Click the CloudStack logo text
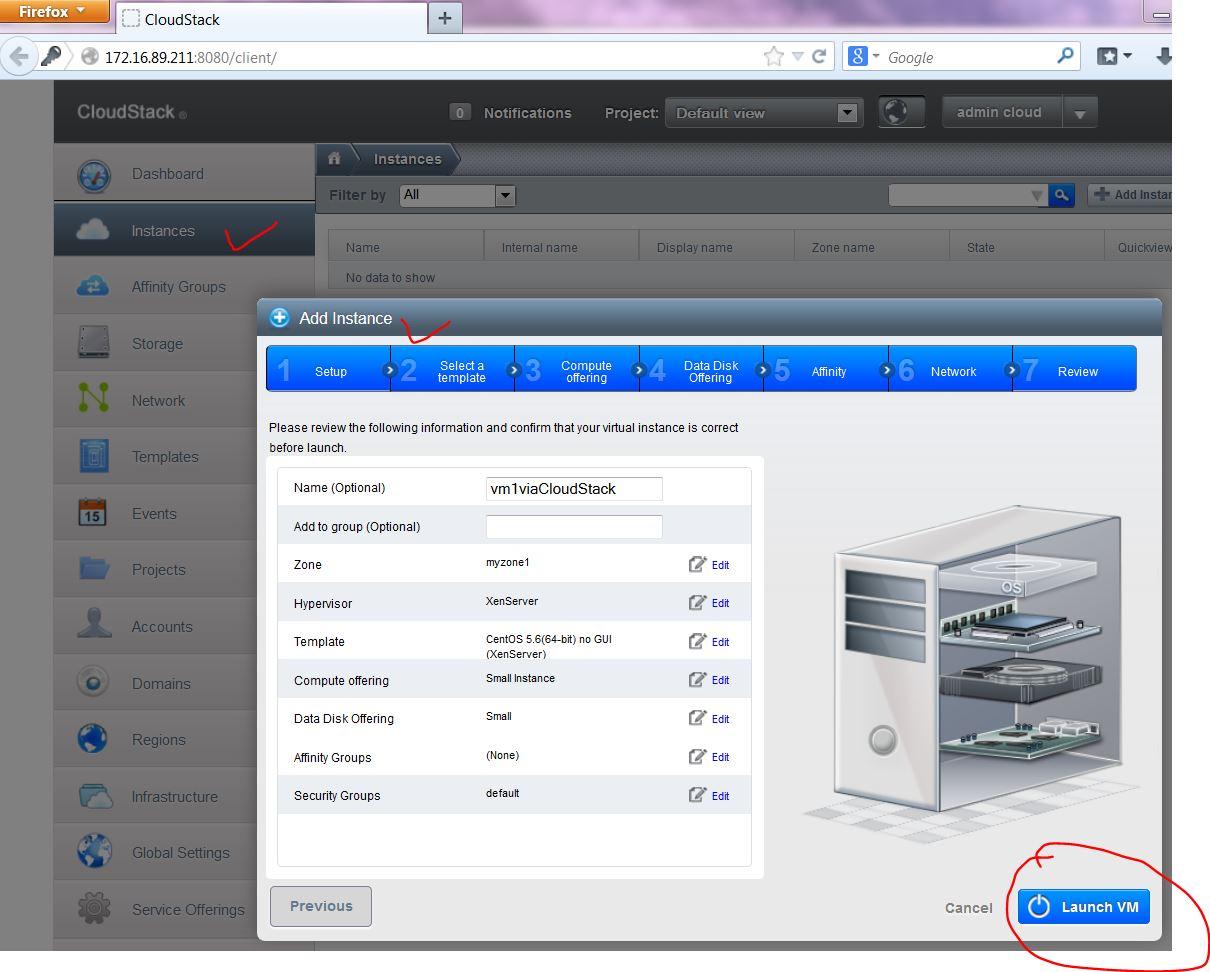Screen dimensions: 1210x972 tap(126, 112)
